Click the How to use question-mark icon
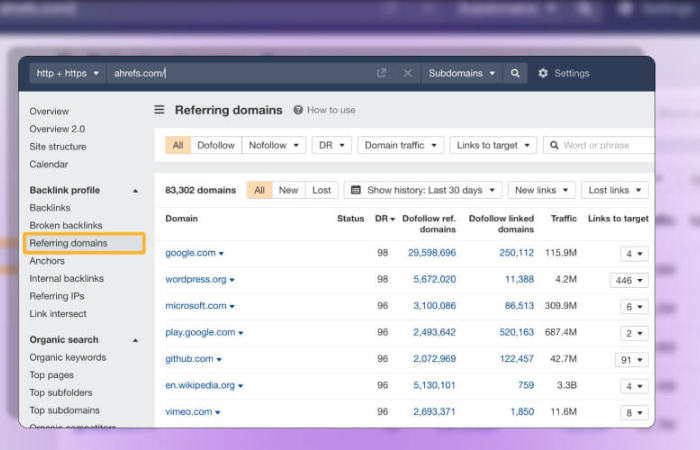This screenshot has height=450, width=700. click(x=298, y=110)
